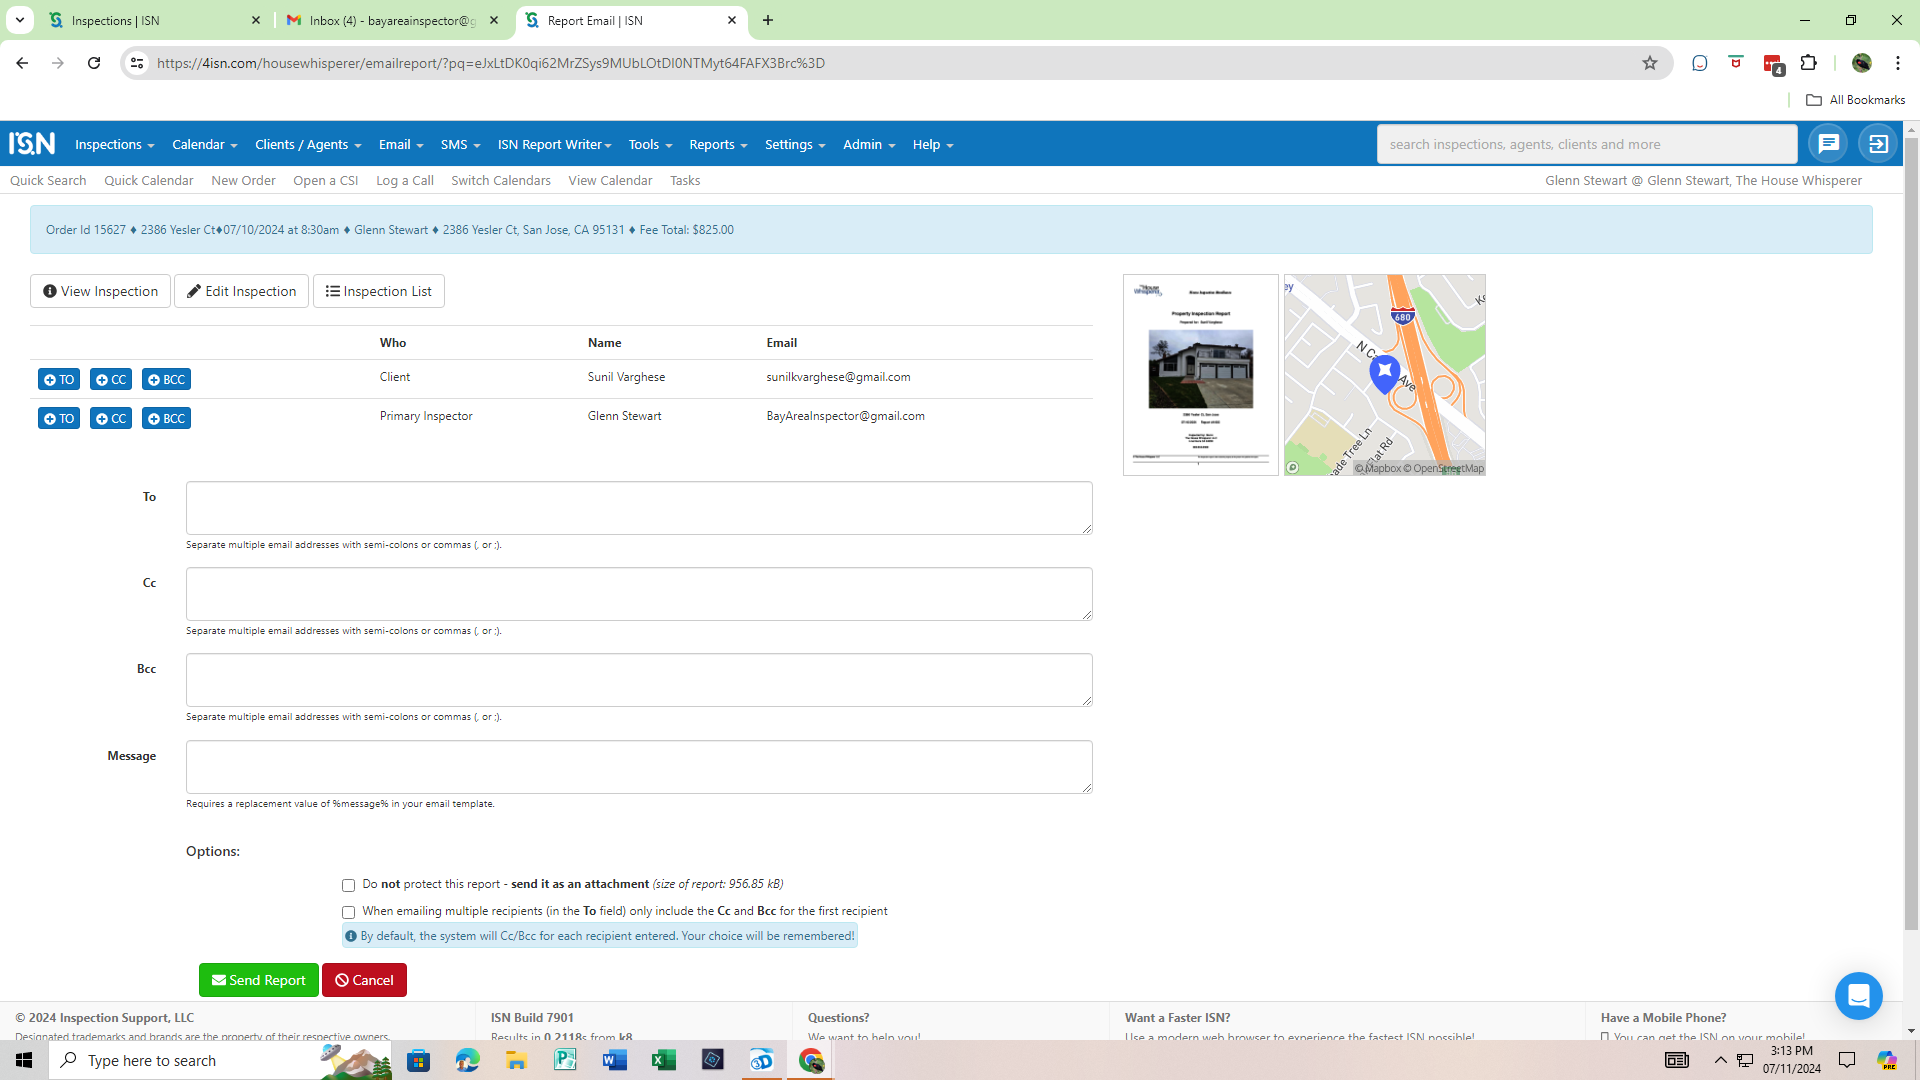Add Sunil Varghese to TO field
This screenshot has width=1920, height=1080.
coord(59,379)
